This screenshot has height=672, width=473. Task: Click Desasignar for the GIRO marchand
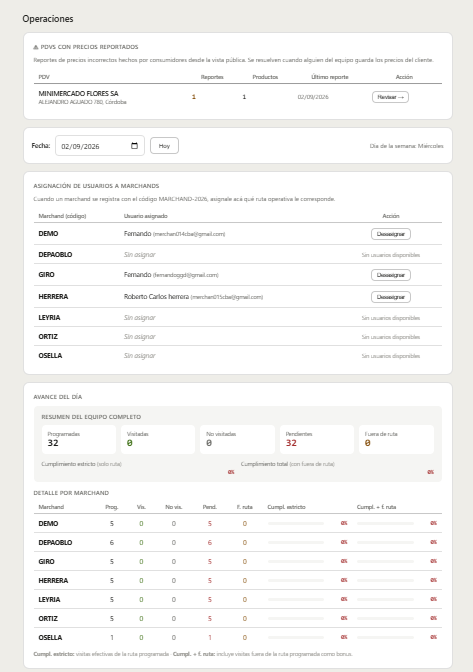point(391,275)
